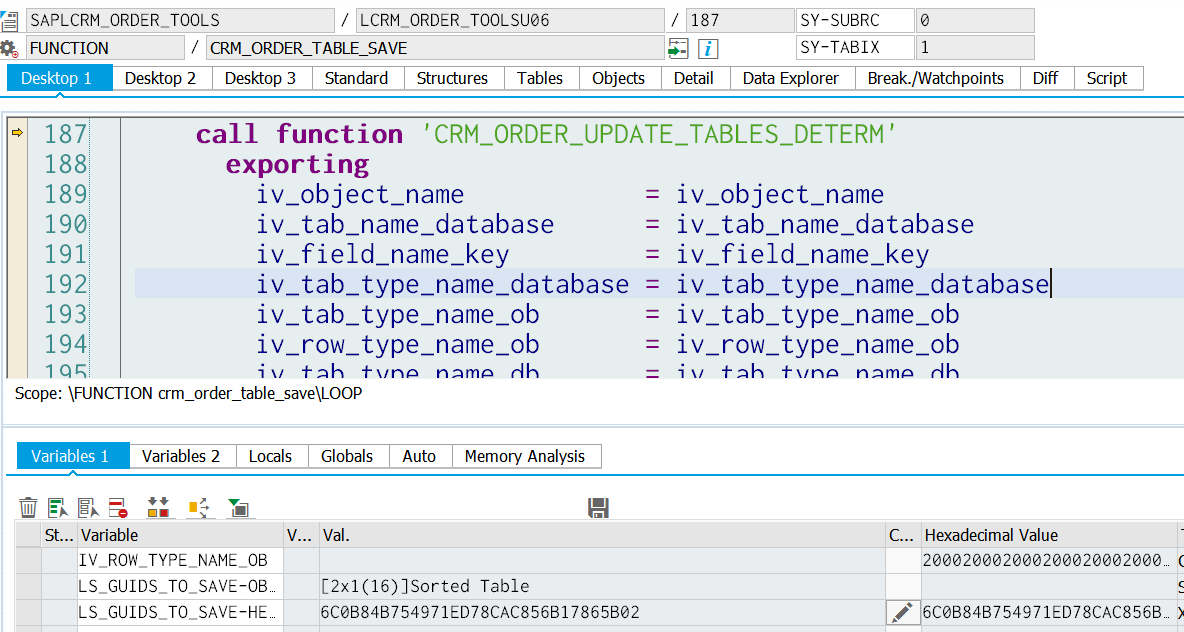1184x632 pixels.
Task: Click the yellow arrow marker at line 187
Action: [x=17, y=133]
